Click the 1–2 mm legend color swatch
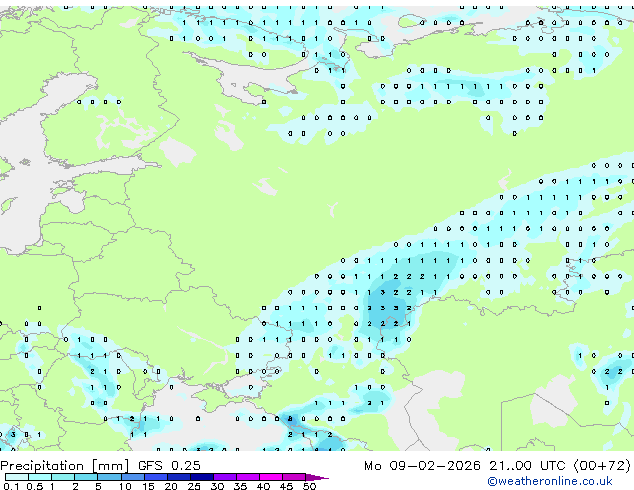 coord(63,477)
